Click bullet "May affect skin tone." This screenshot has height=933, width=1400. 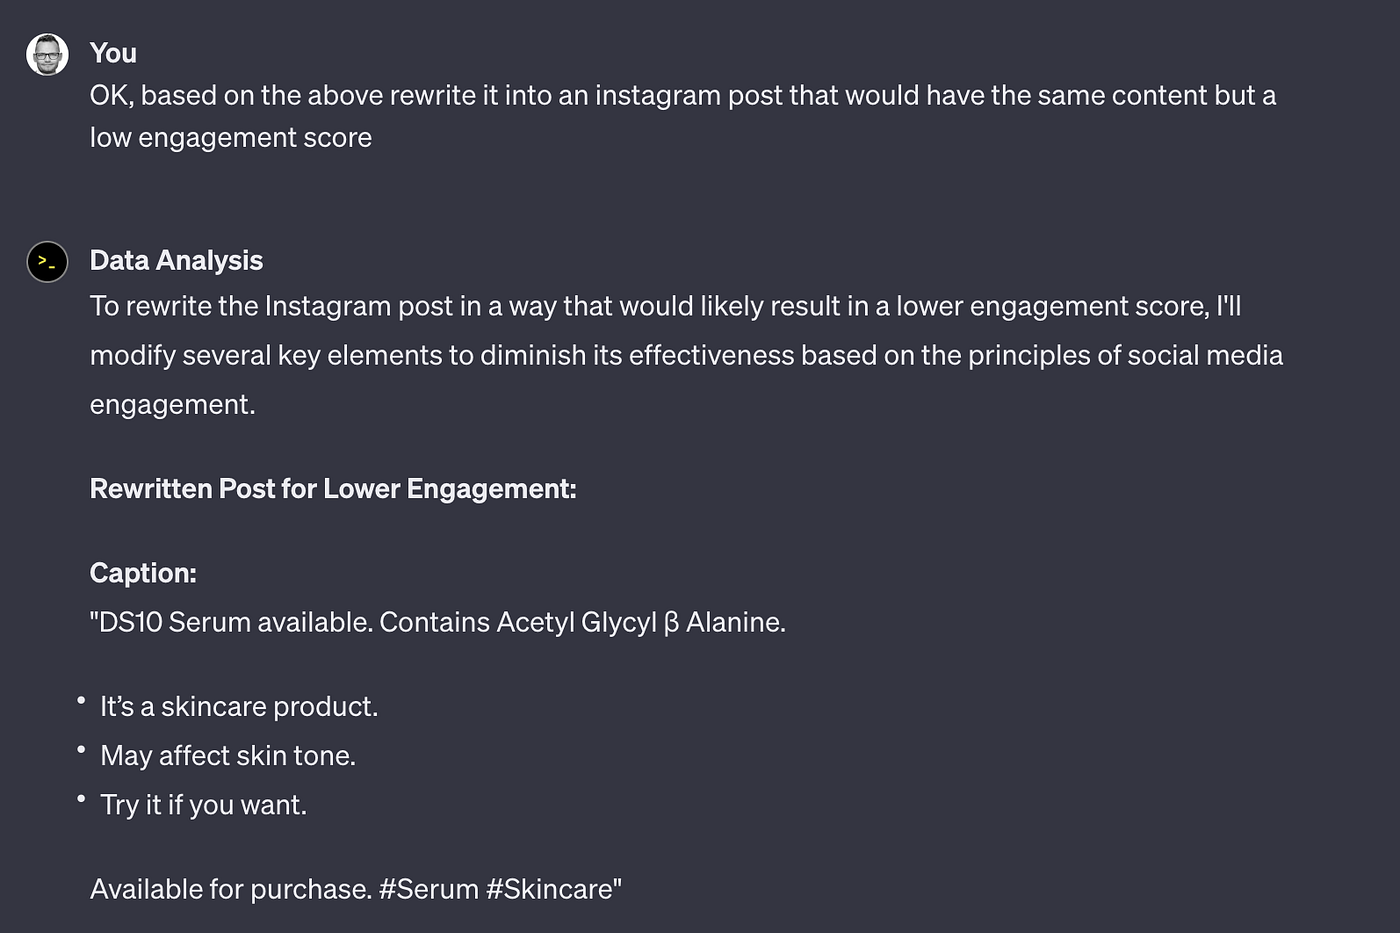(x=228, y=755)
